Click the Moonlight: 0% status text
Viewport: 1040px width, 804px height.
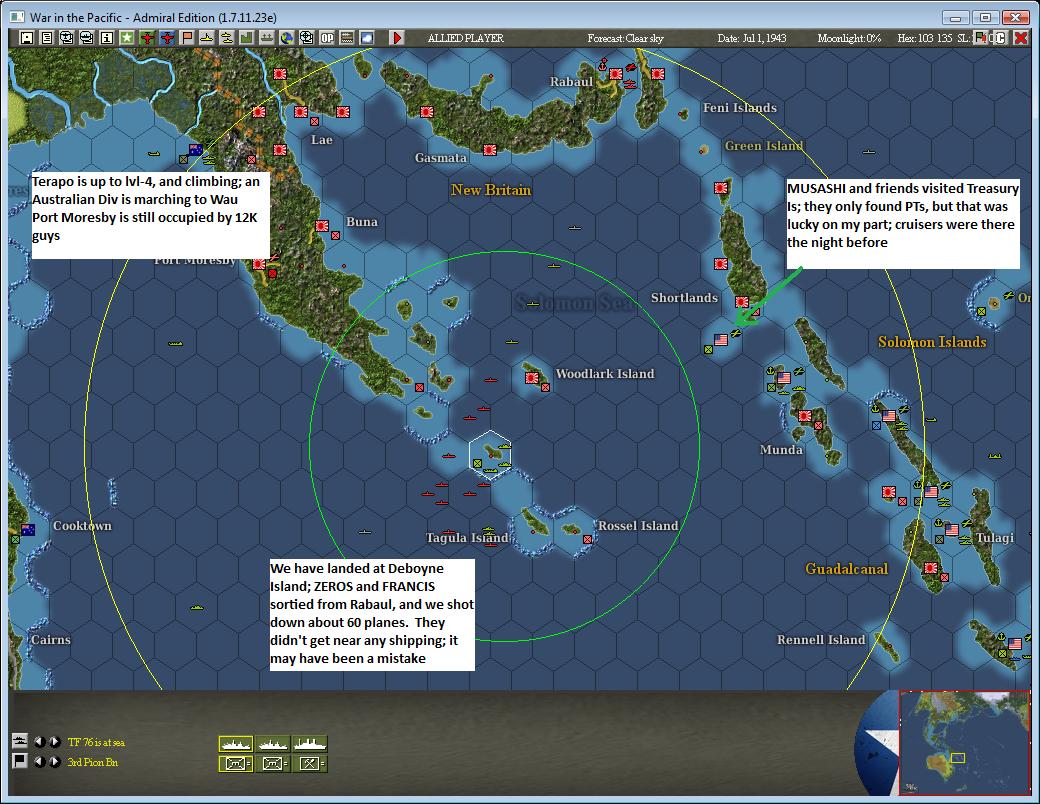pos(849,38)
